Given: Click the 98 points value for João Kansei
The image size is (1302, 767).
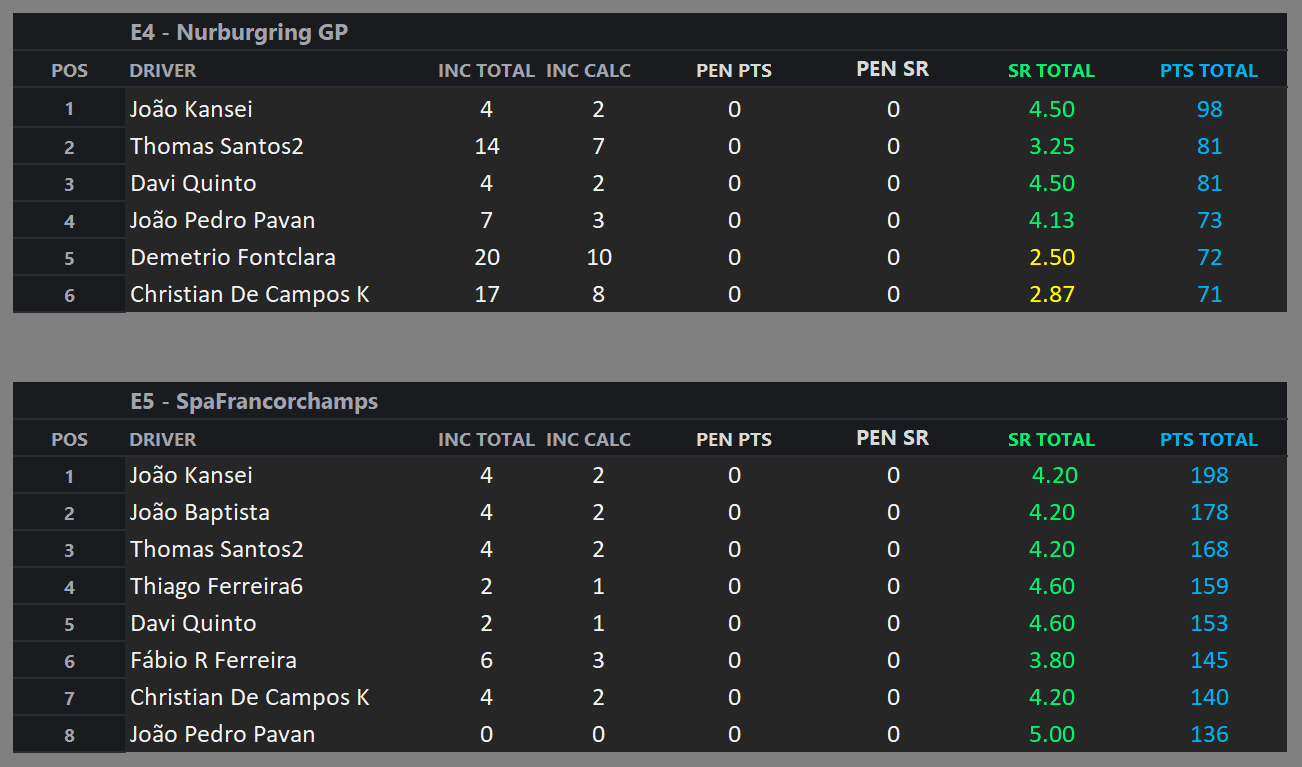Looking at the screenshot, I should [1209, 109].
